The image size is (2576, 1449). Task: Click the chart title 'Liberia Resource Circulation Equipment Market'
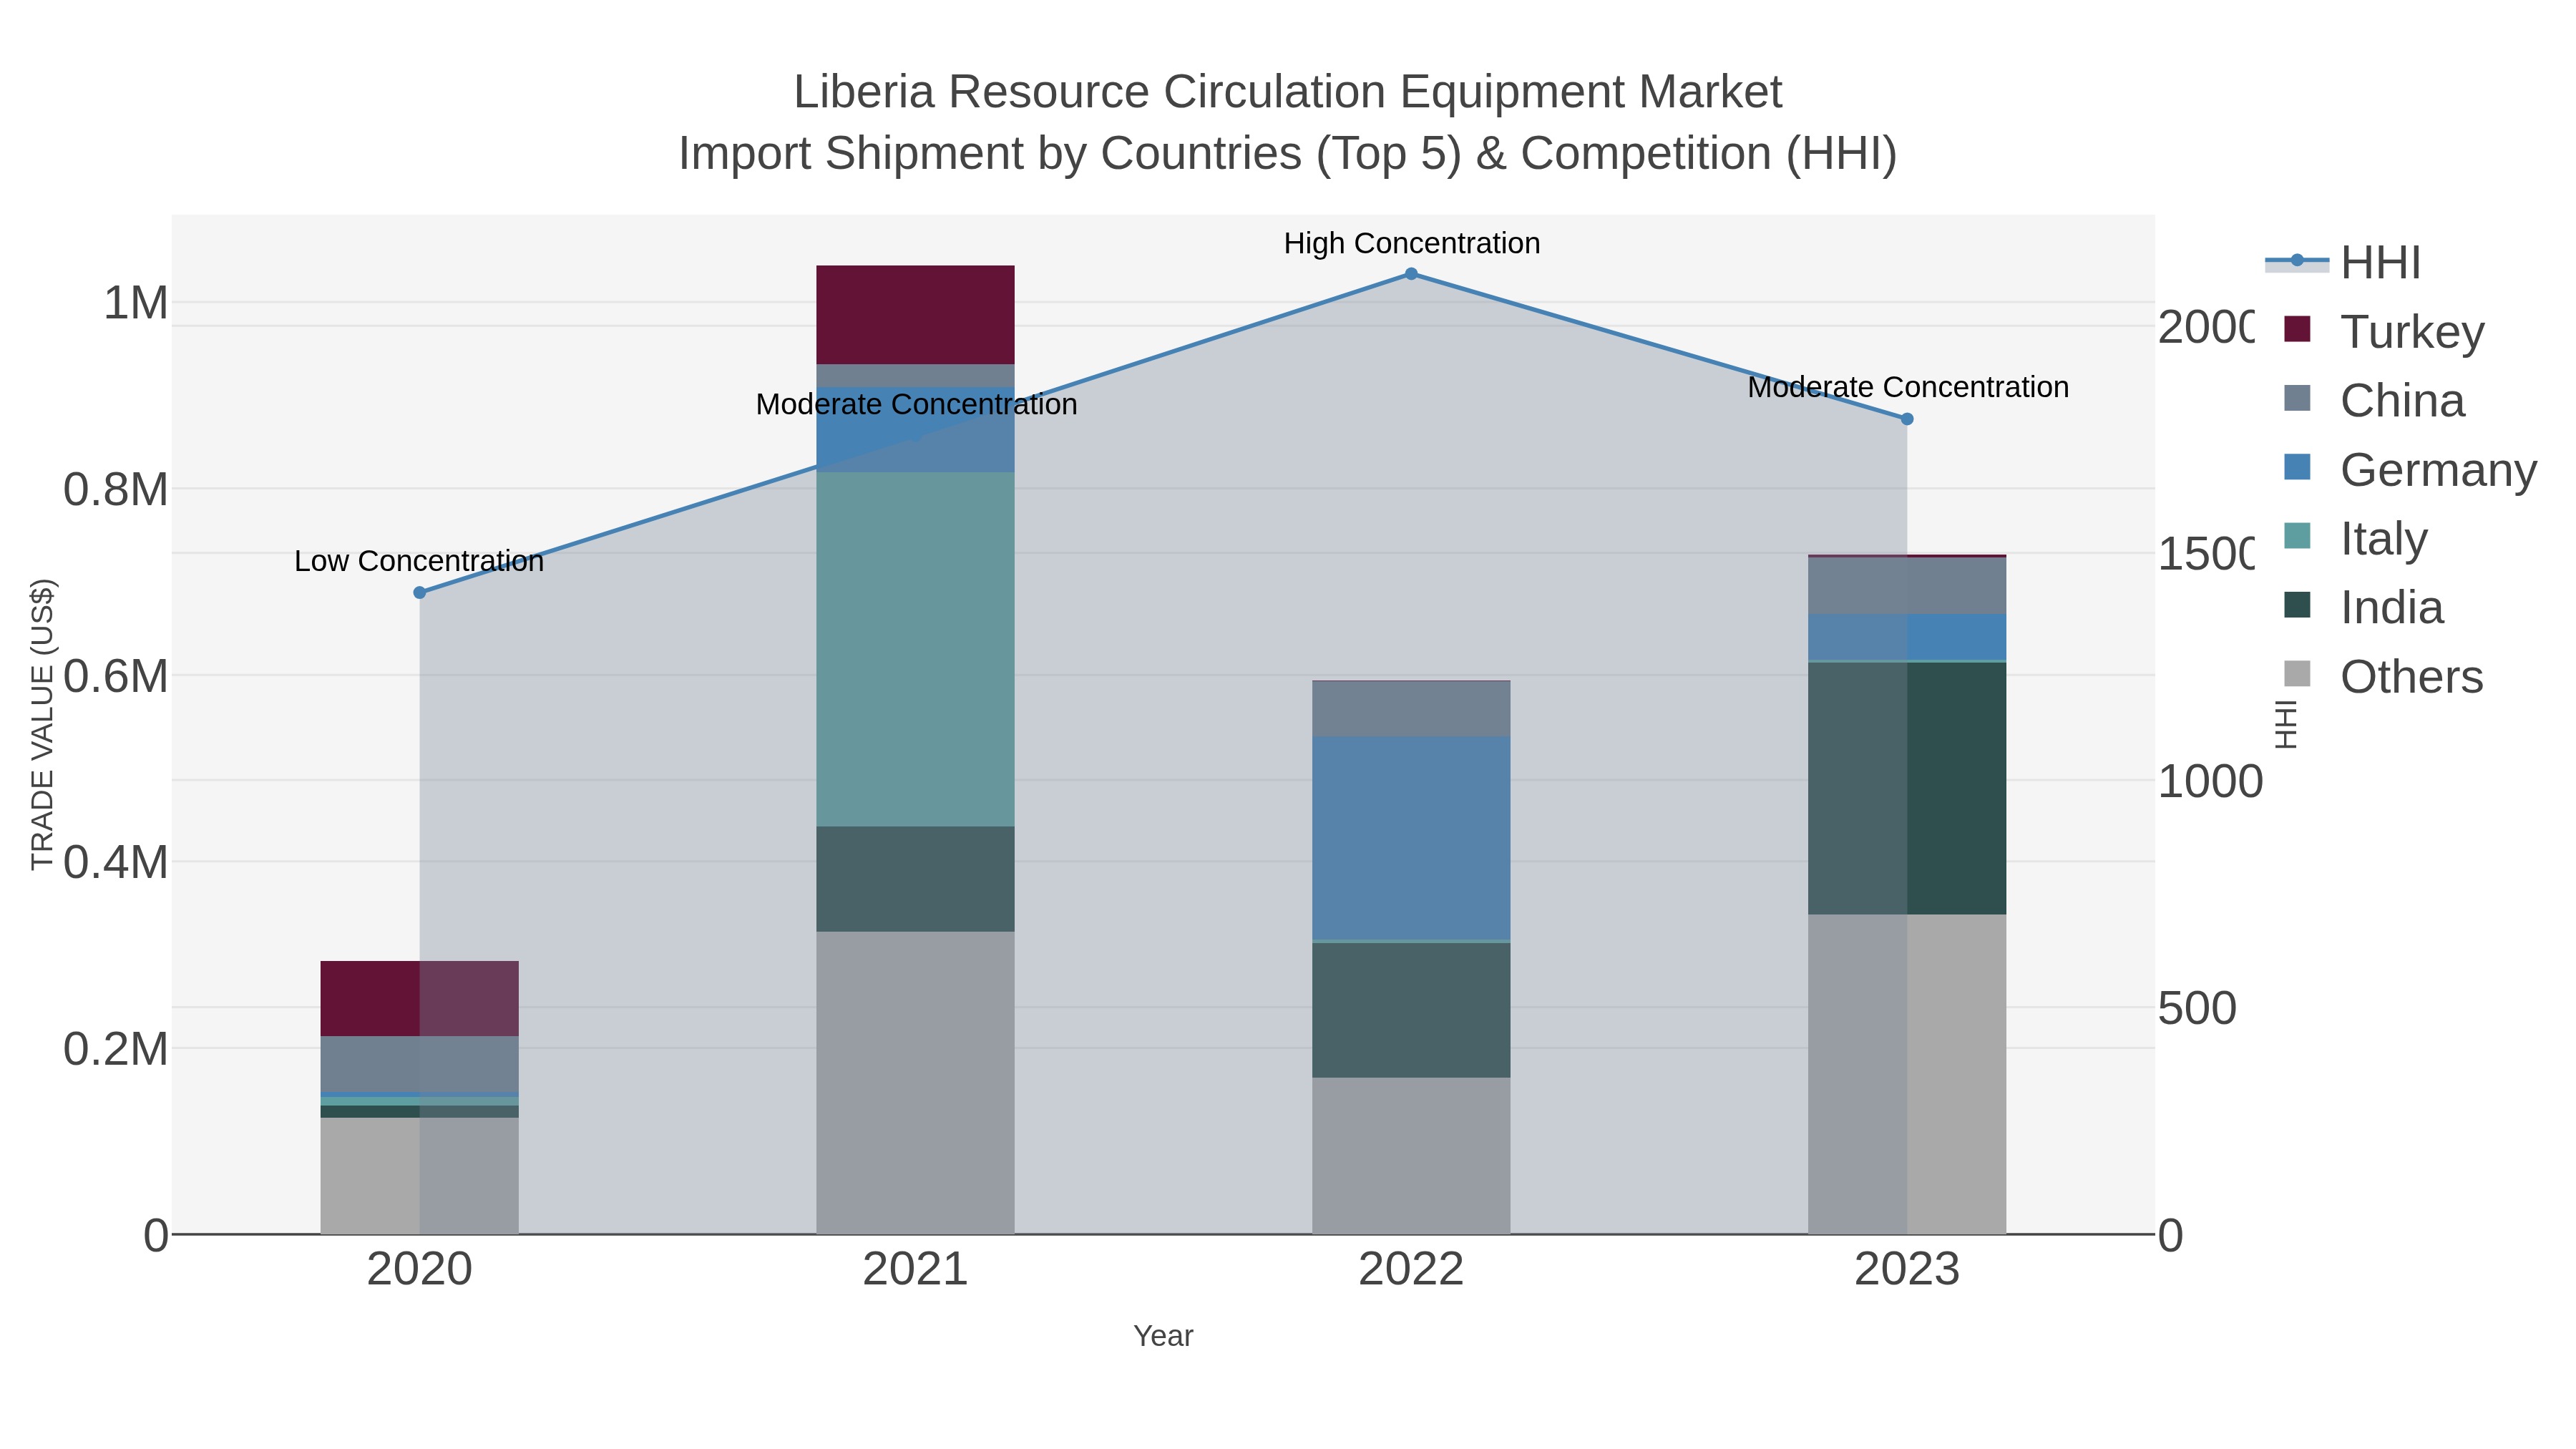tap(1288, 92)
